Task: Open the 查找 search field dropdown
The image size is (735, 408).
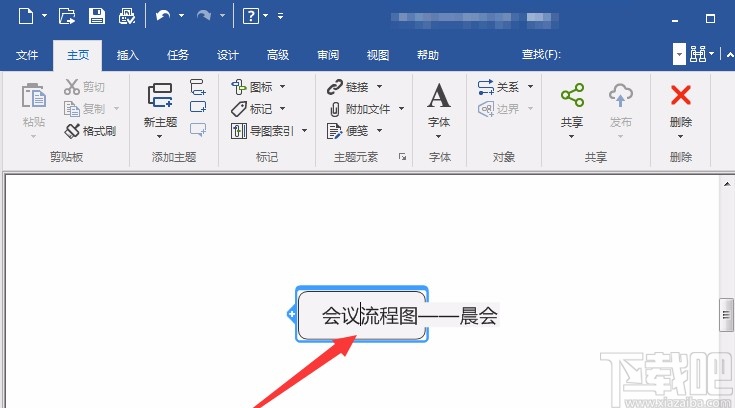Action: (679, 54)
